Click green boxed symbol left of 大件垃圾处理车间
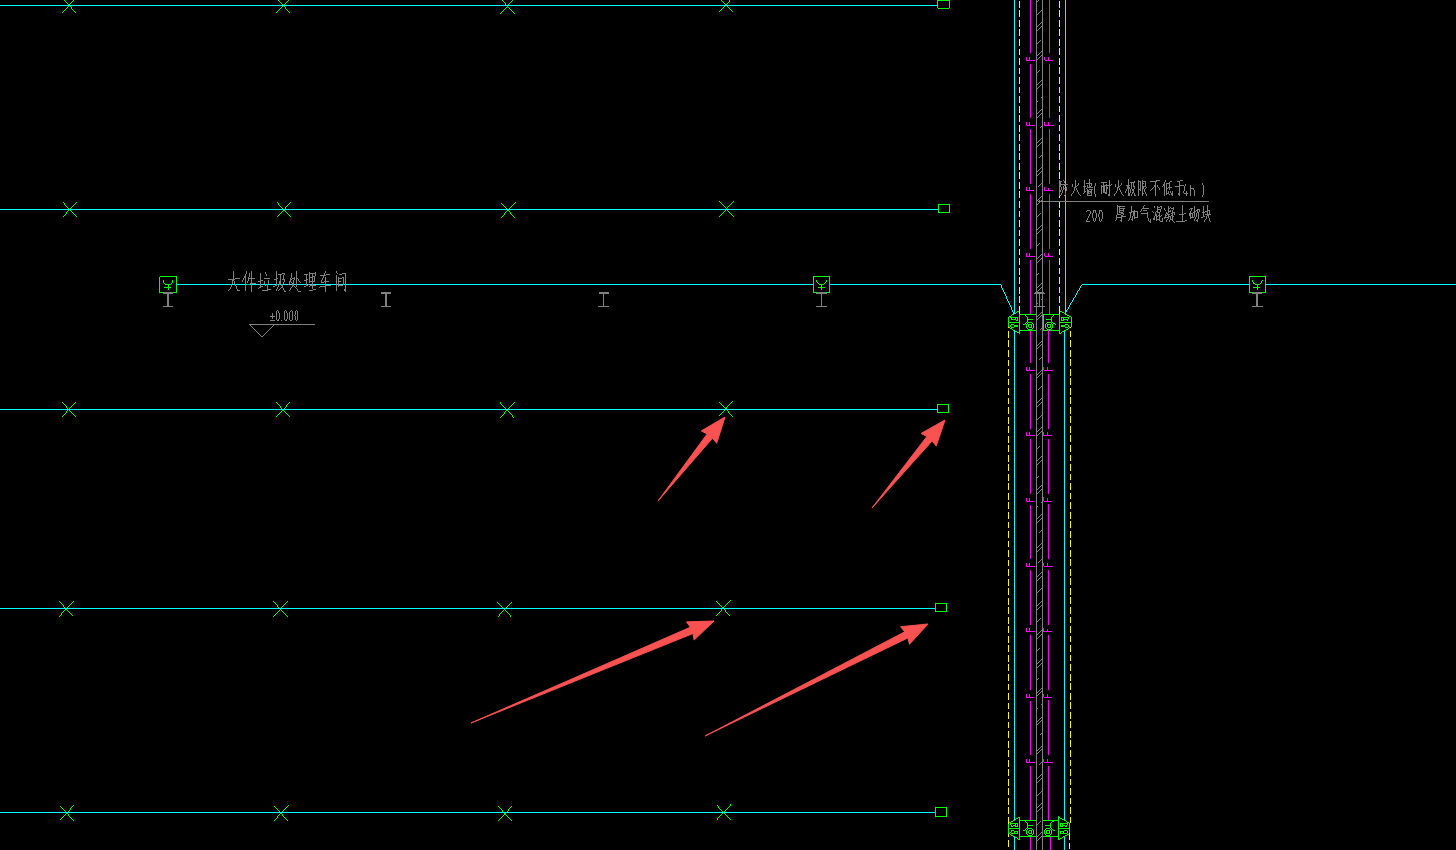 [x=168, y=284]
